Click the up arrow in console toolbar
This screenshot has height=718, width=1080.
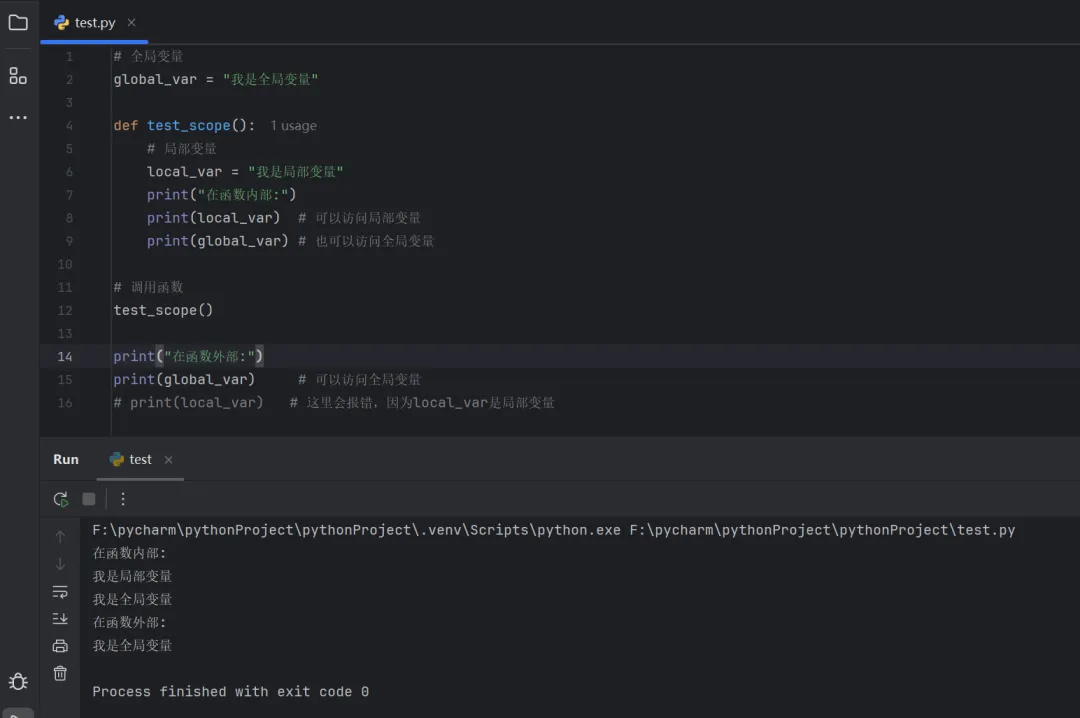click(x=60, y=537)
